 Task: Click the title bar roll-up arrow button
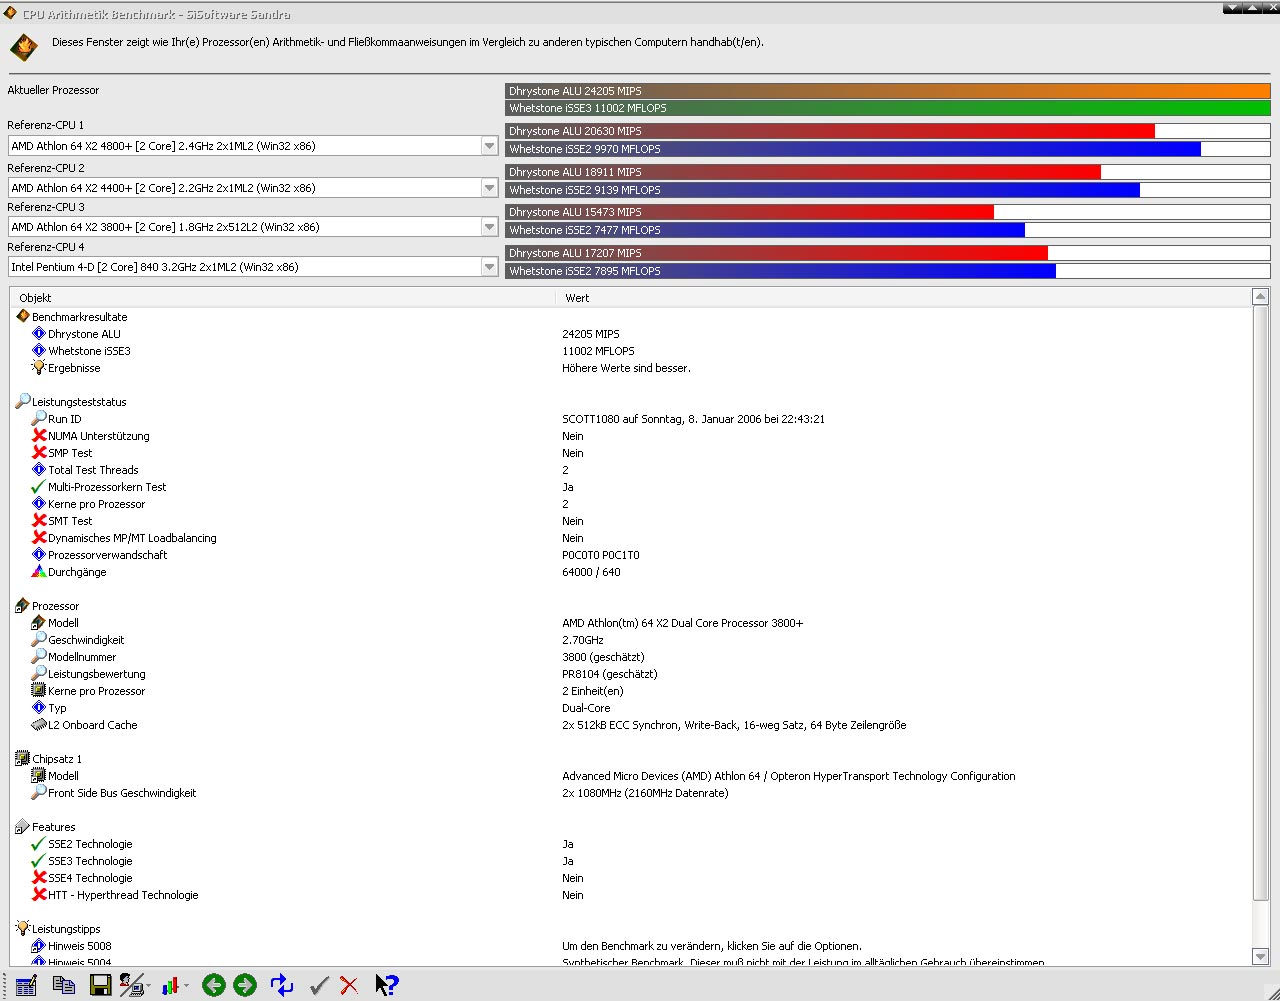1251,8
